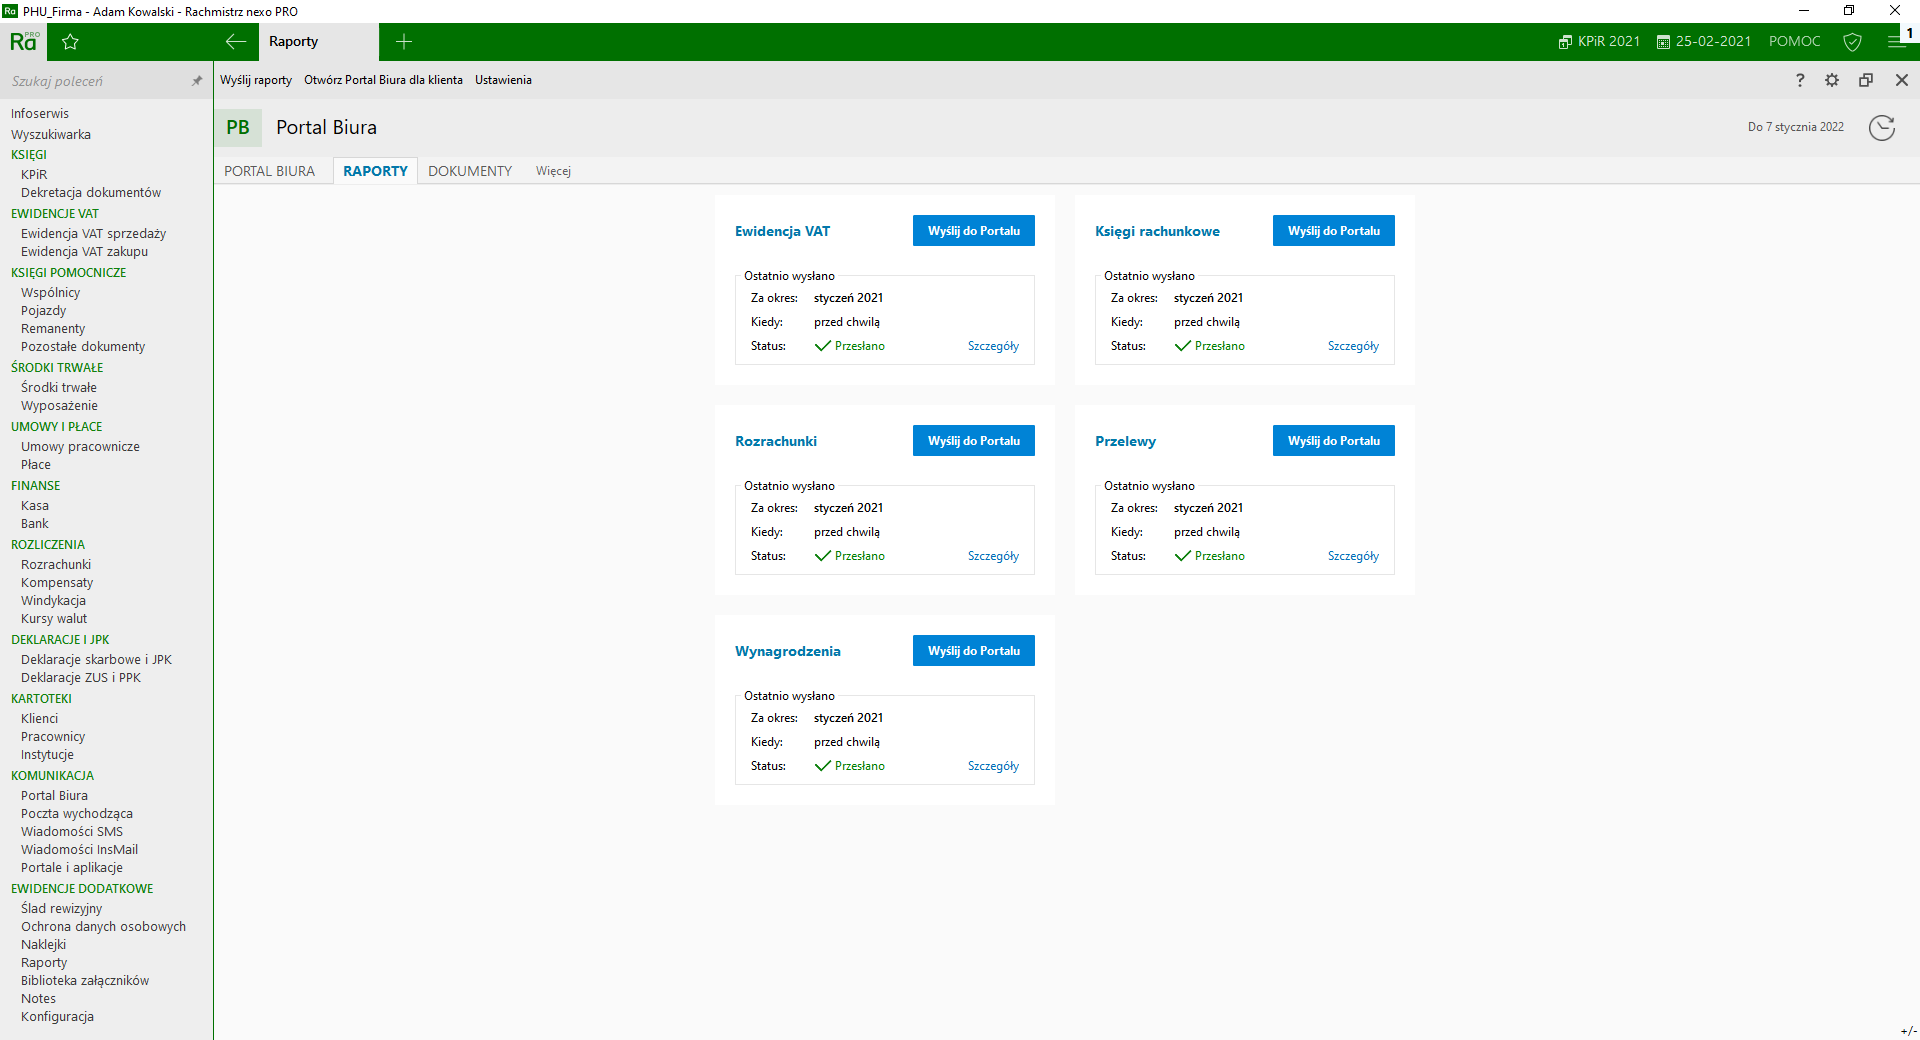This screenshot has width=1920, height=1040.
Task: Open the hamburger menu with notification badge
Action: pos(1897,41)
